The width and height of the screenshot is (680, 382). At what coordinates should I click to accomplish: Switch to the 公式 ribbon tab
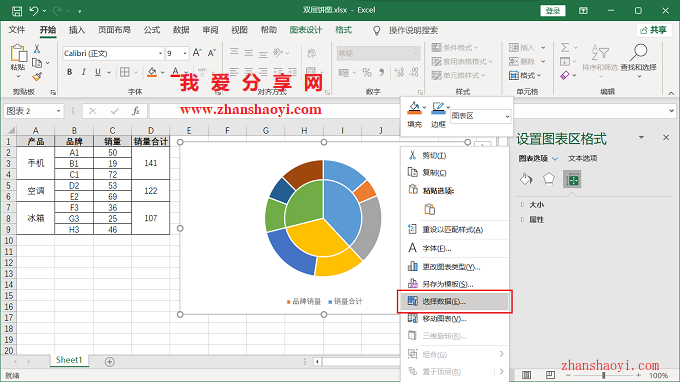152,30
